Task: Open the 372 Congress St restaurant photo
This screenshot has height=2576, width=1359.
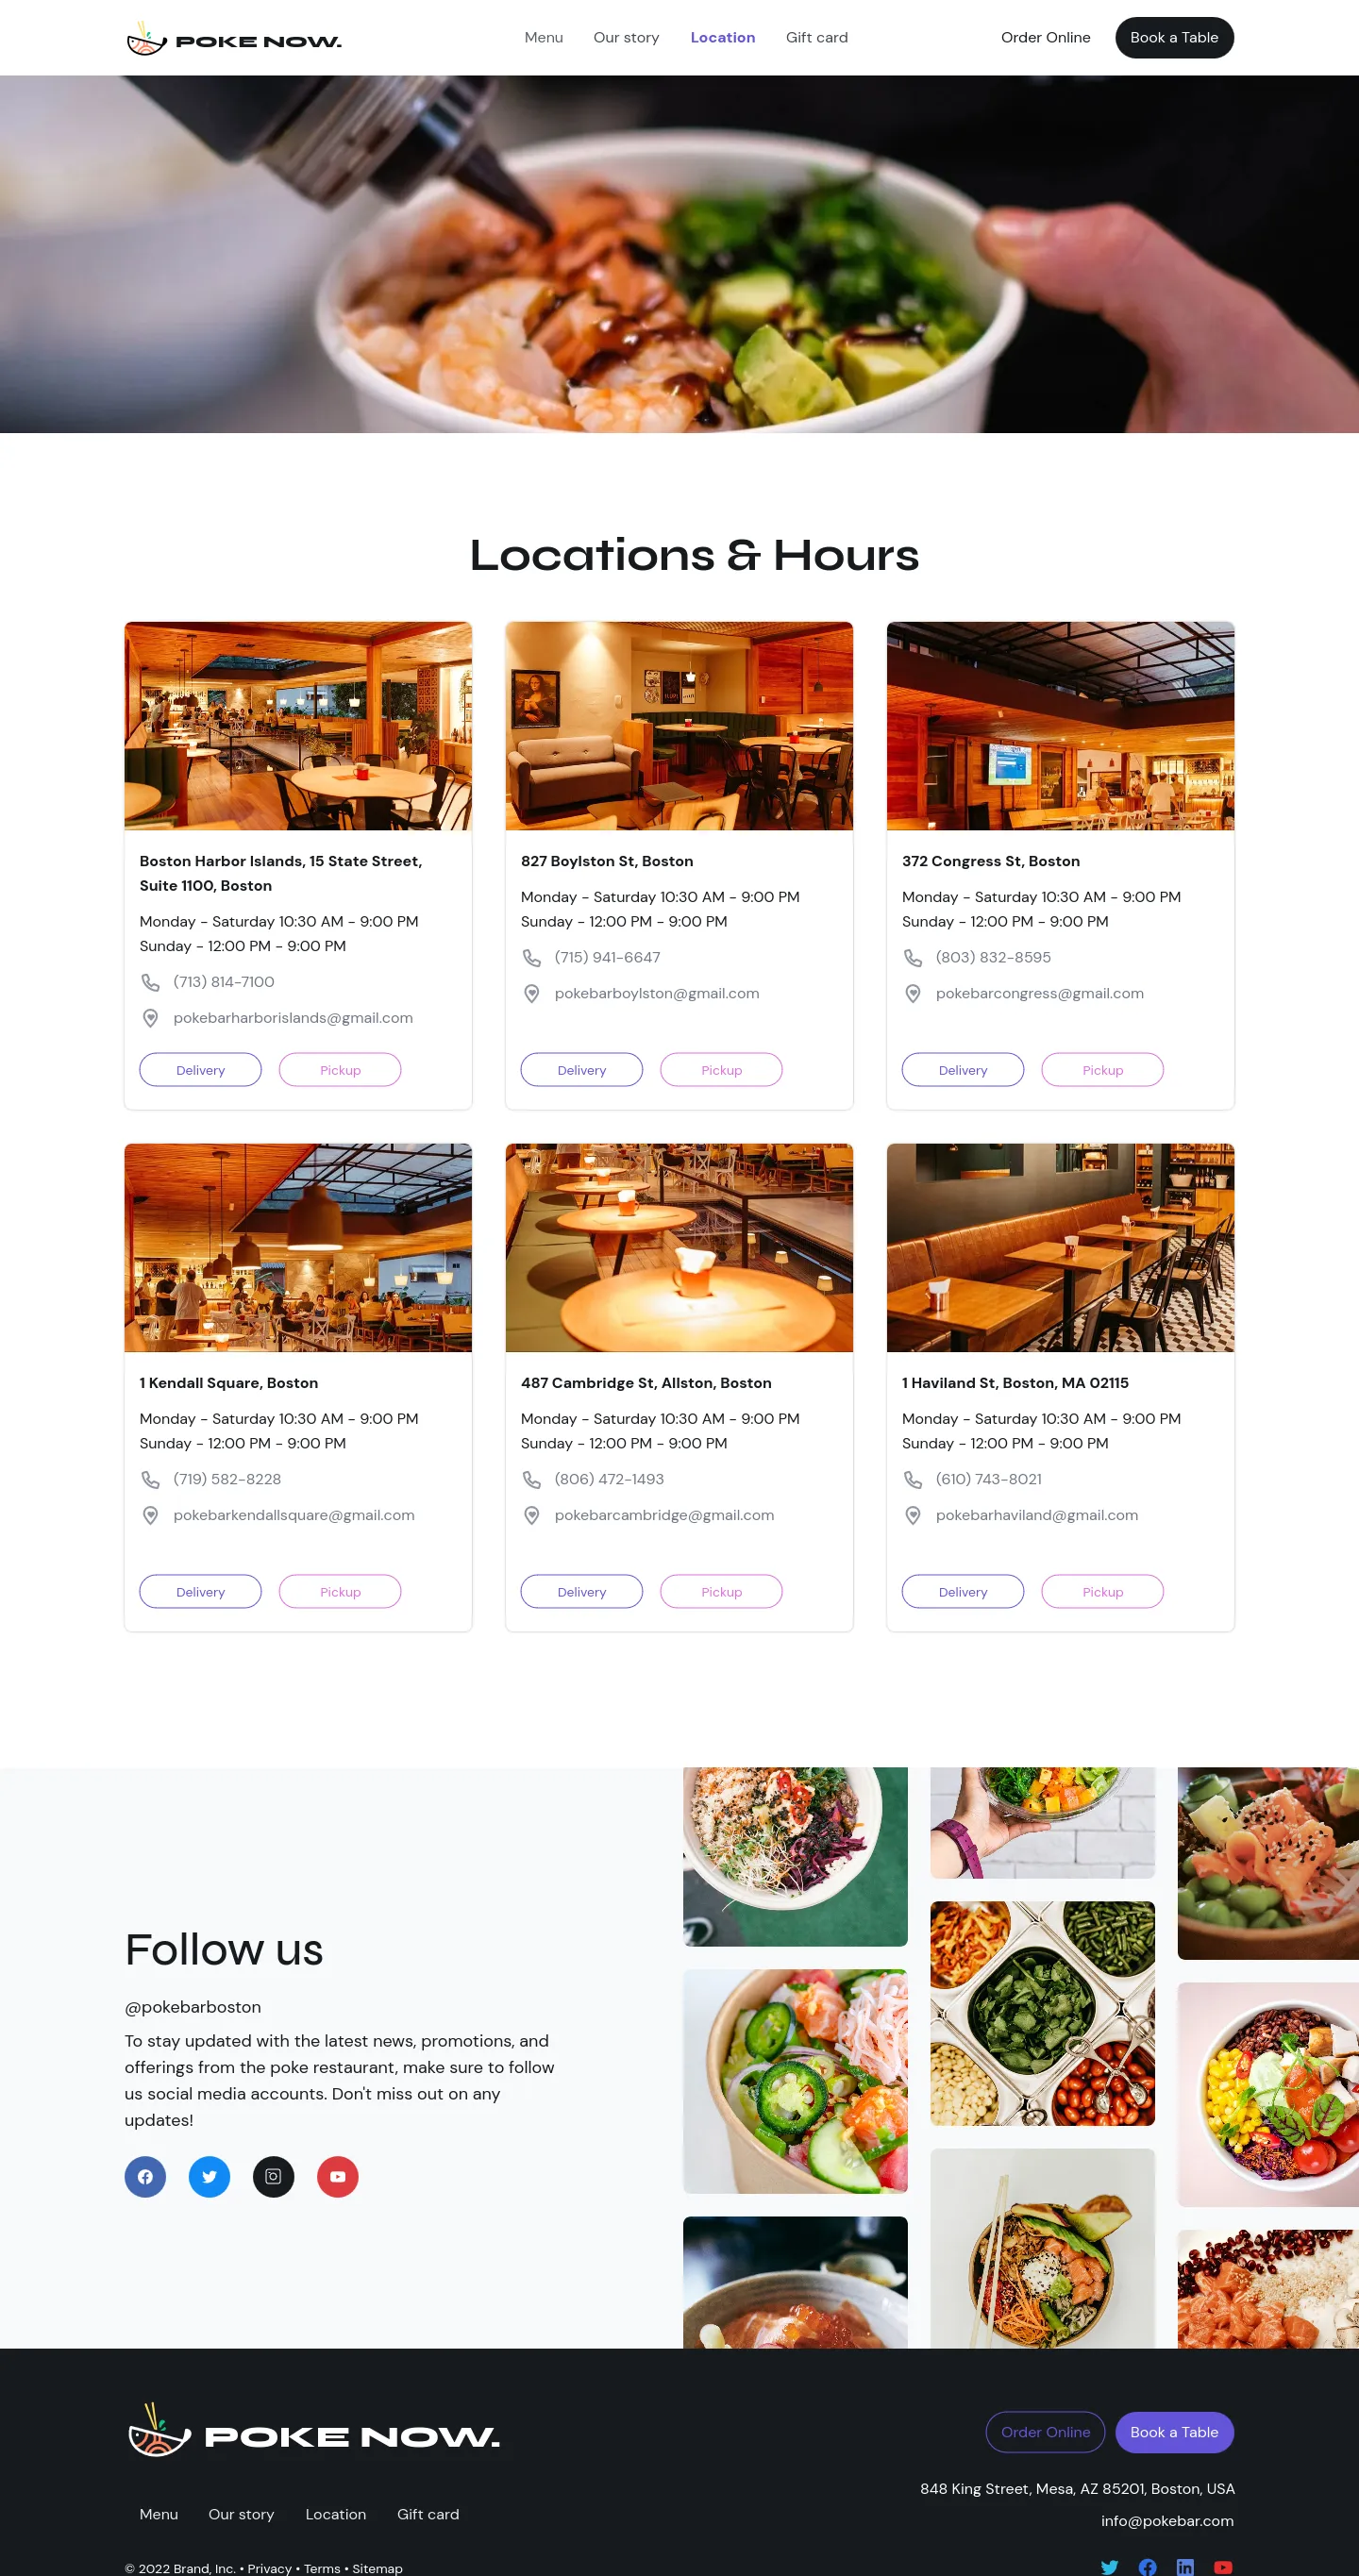Action: [1060, 726]
